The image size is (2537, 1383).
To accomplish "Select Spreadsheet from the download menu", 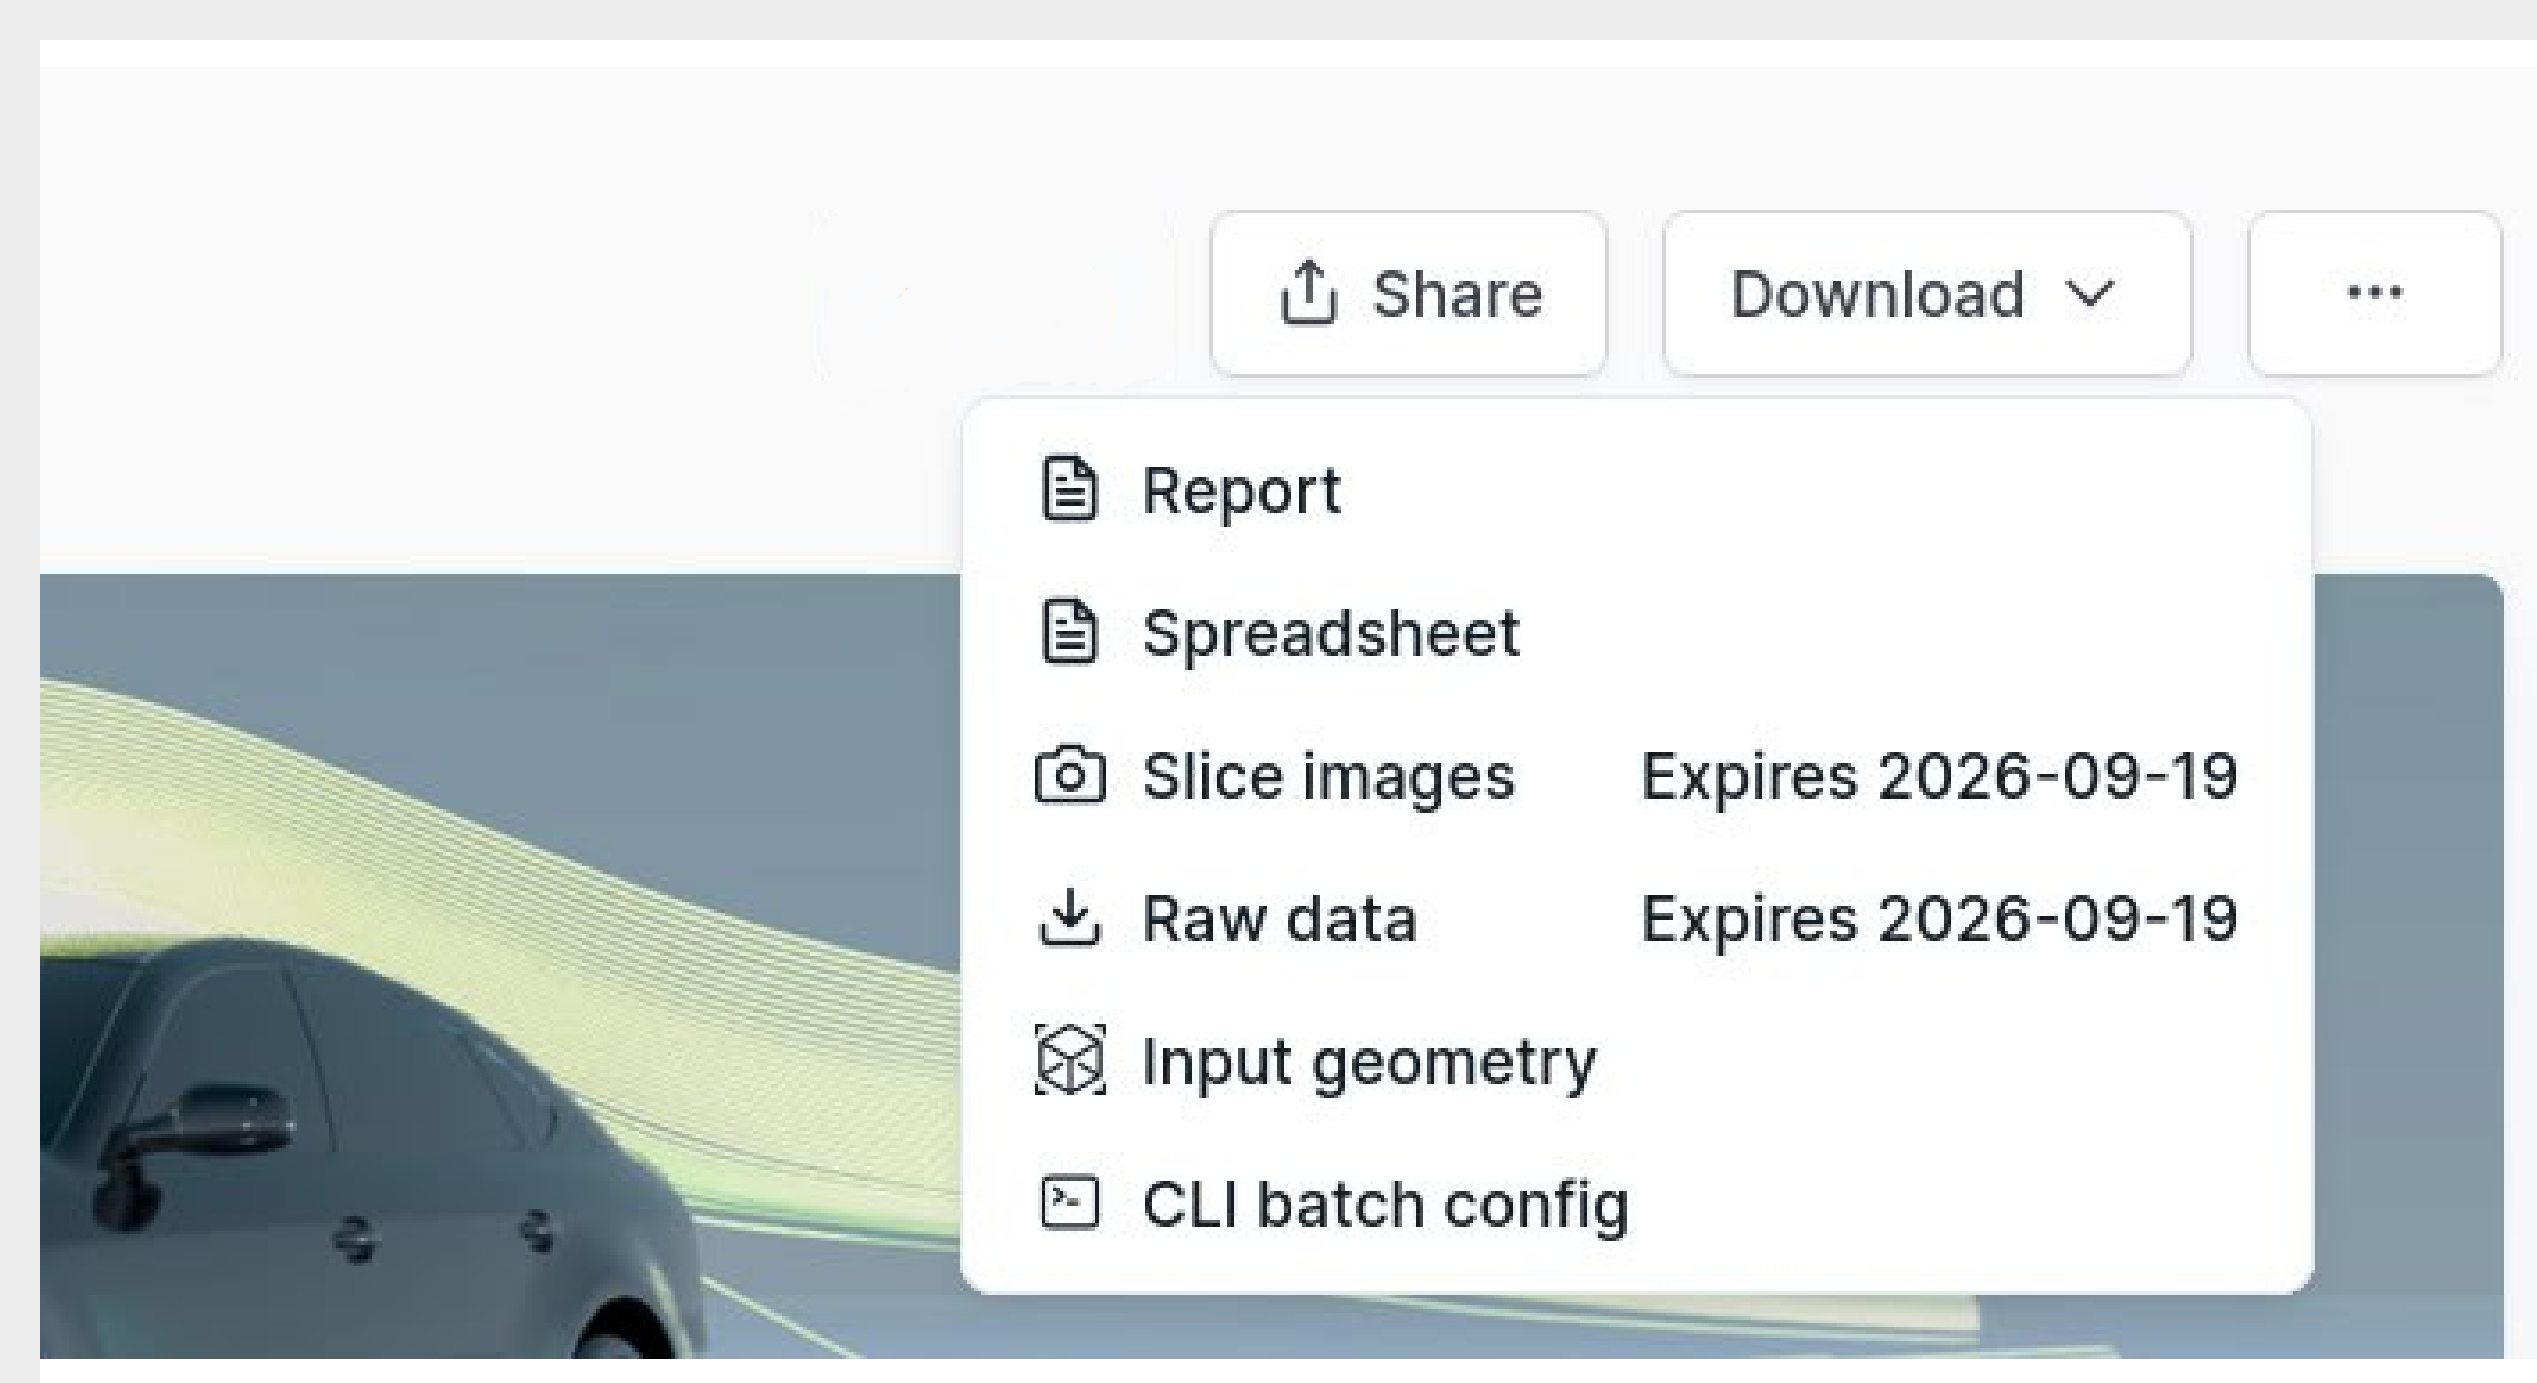I will (x=1330, y=633).
